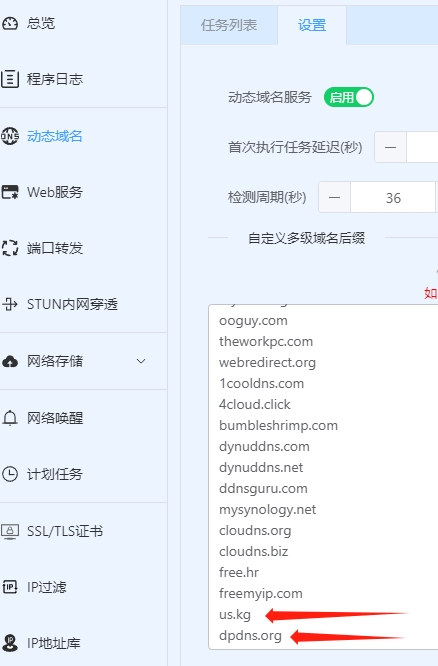This screenshot has height=666, width=438.
Task: Open the STUN内网穿透 icon
Action: [10, 304]
